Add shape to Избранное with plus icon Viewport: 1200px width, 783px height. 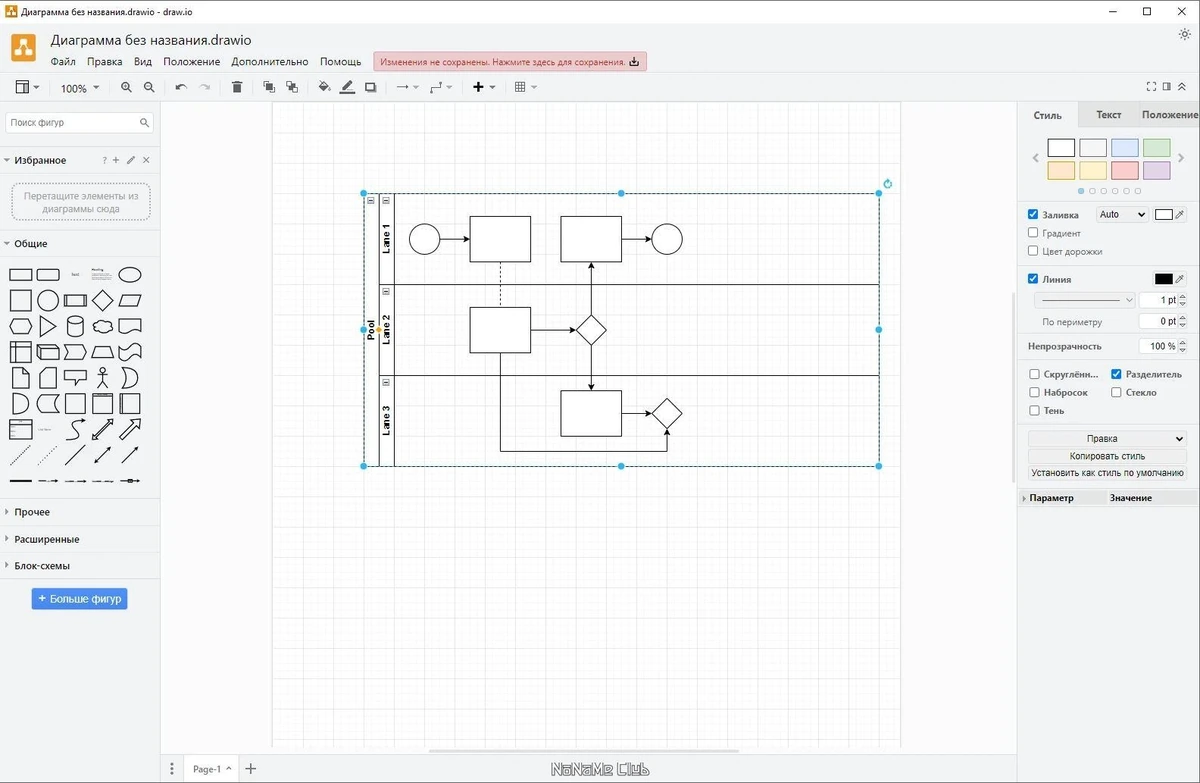click(x=116, y=160)
